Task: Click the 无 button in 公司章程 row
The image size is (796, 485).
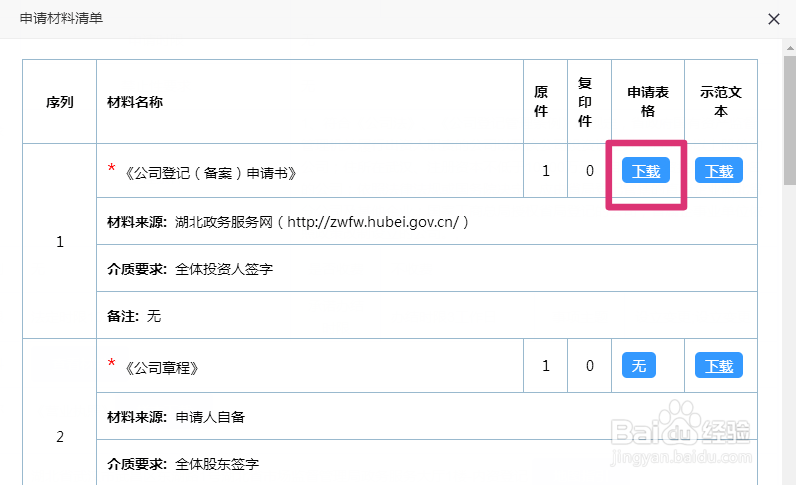Action: (639, 366)
